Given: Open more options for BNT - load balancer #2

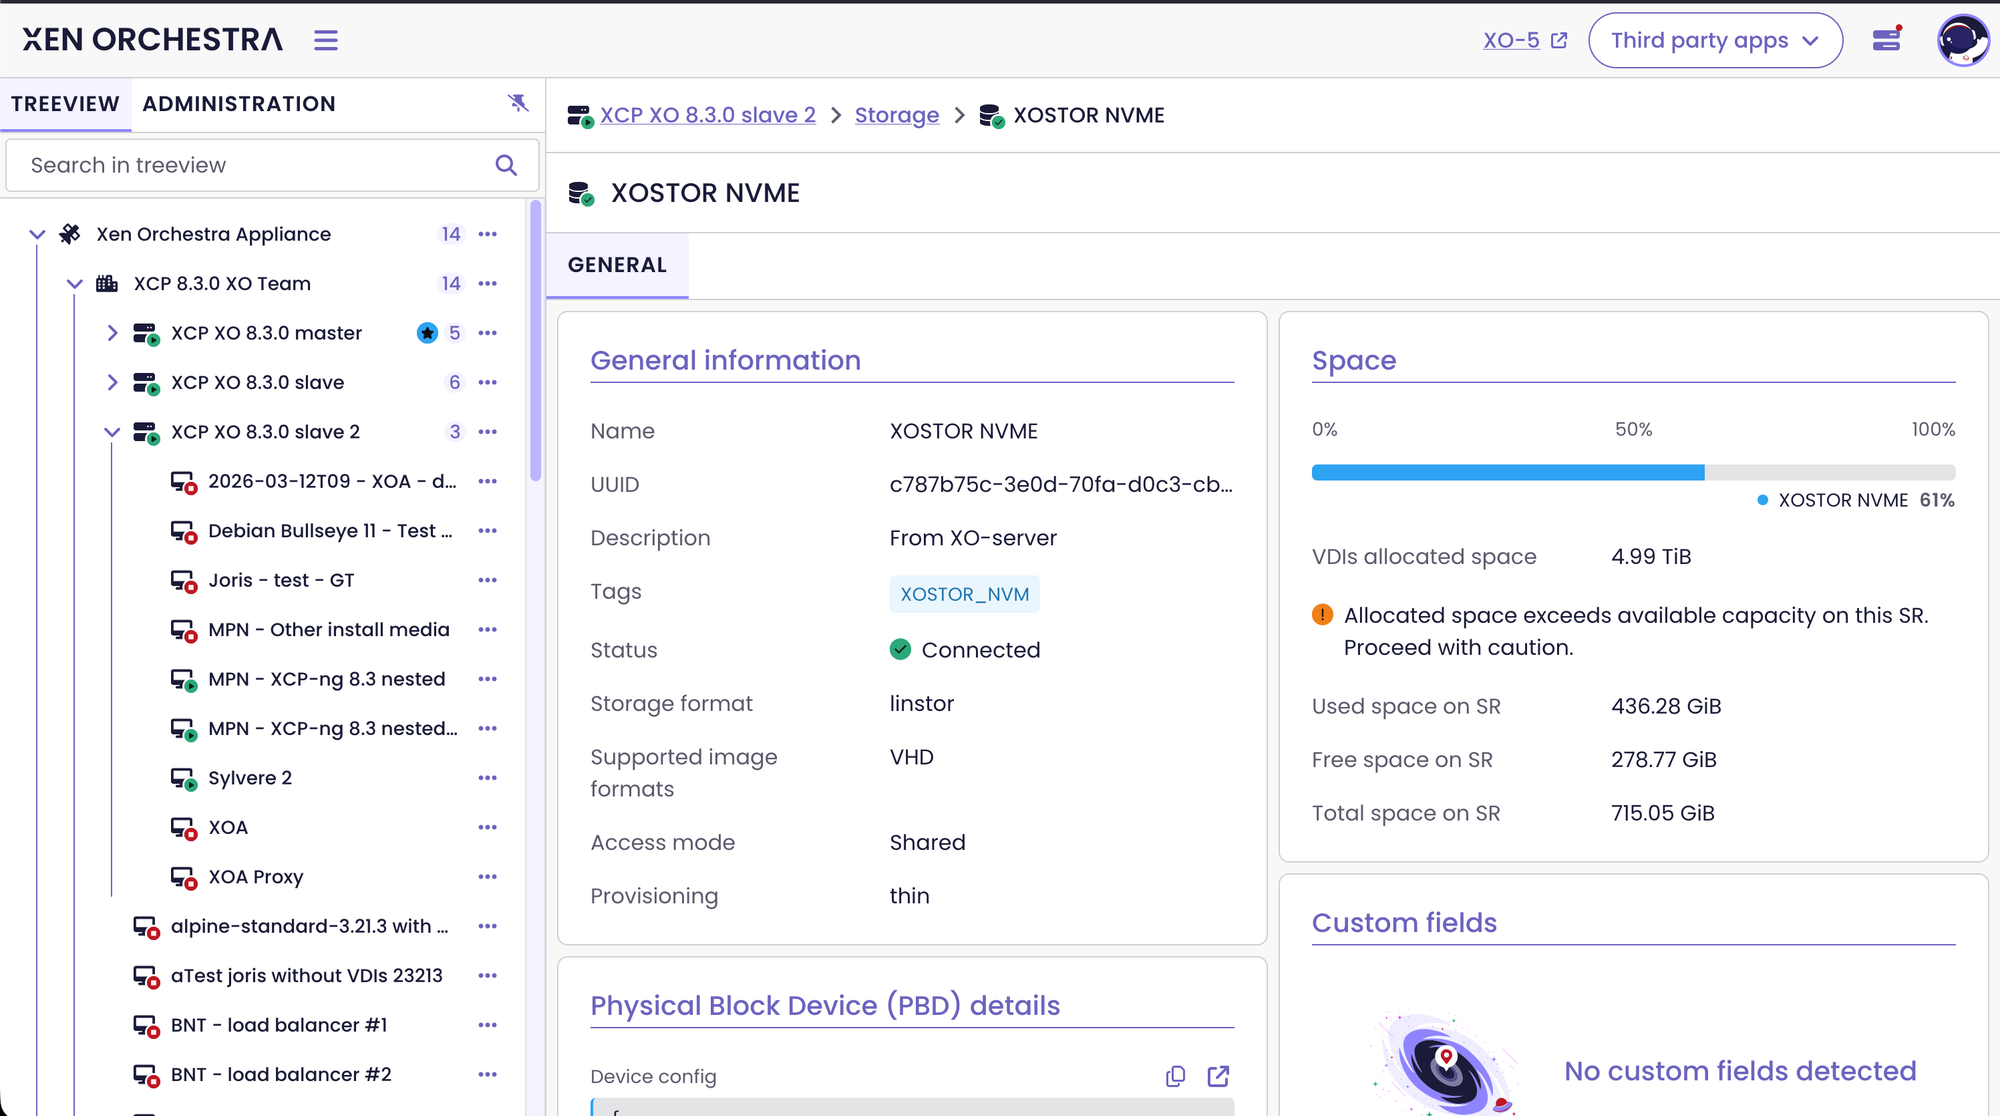Looking at the screenshot, I should (488, 1075).
